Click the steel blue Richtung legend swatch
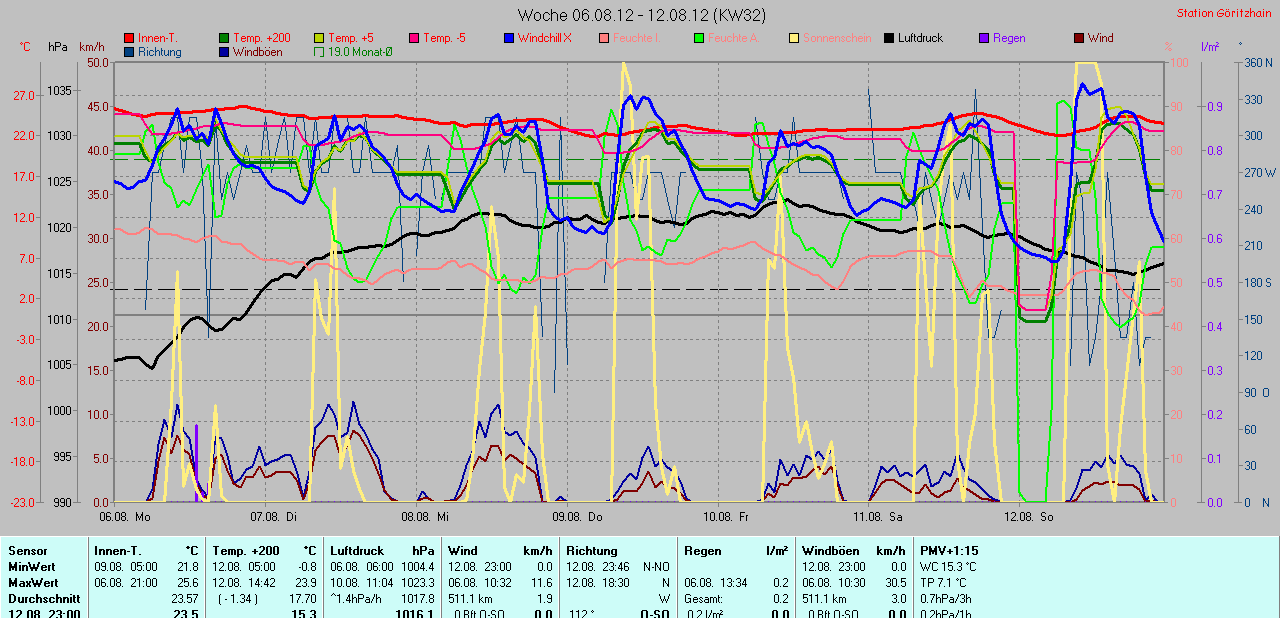Image resolution: width=1284 pixels, height=618 pixels. point(129,51)
